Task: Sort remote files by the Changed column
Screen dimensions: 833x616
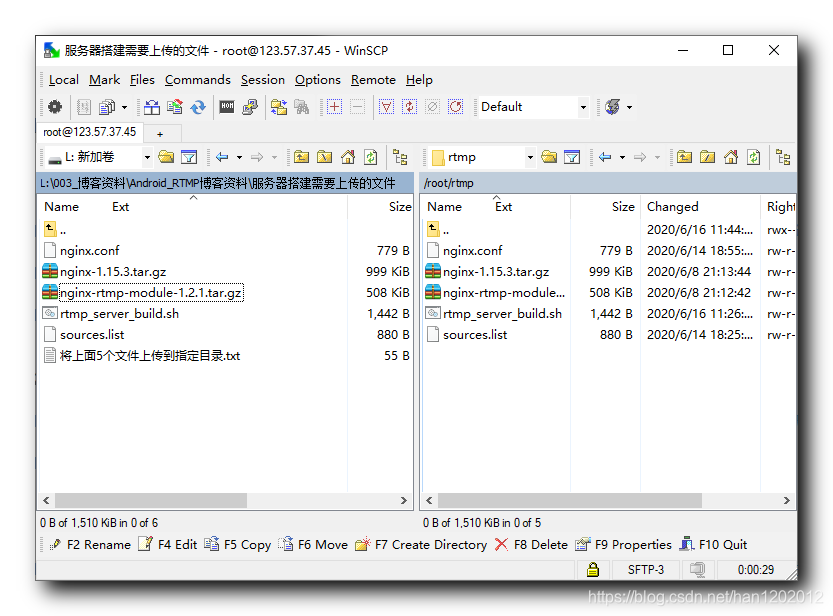Action: pos(700,207)
